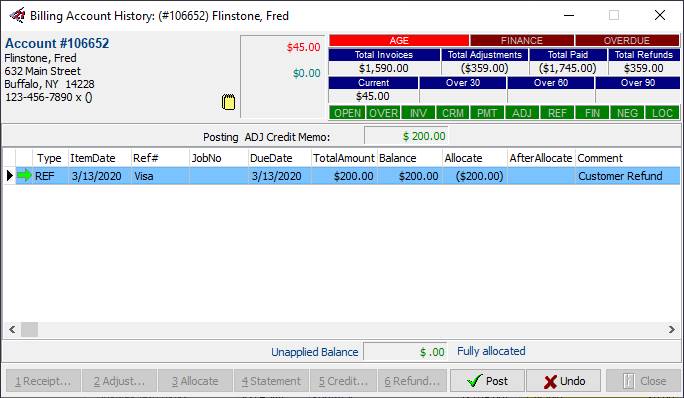
Task: Click the 5 Credit... button
Action: [x=343, y=381]
